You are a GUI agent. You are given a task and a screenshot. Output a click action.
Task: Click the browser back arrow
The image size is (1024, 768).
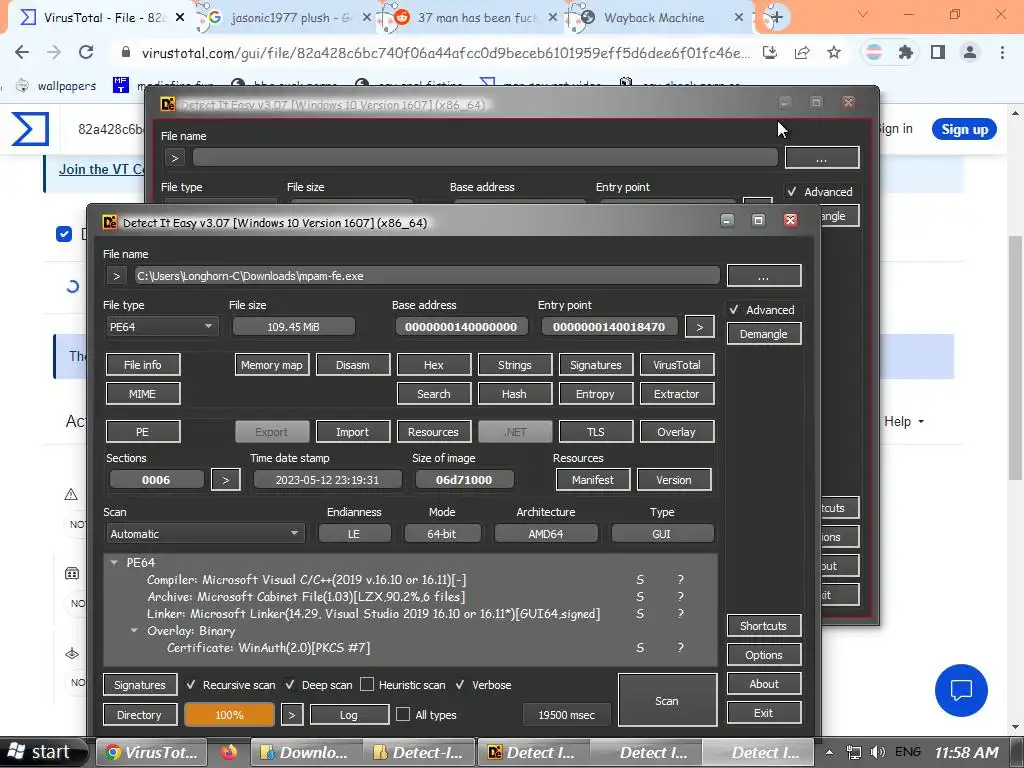pos(22,52)
